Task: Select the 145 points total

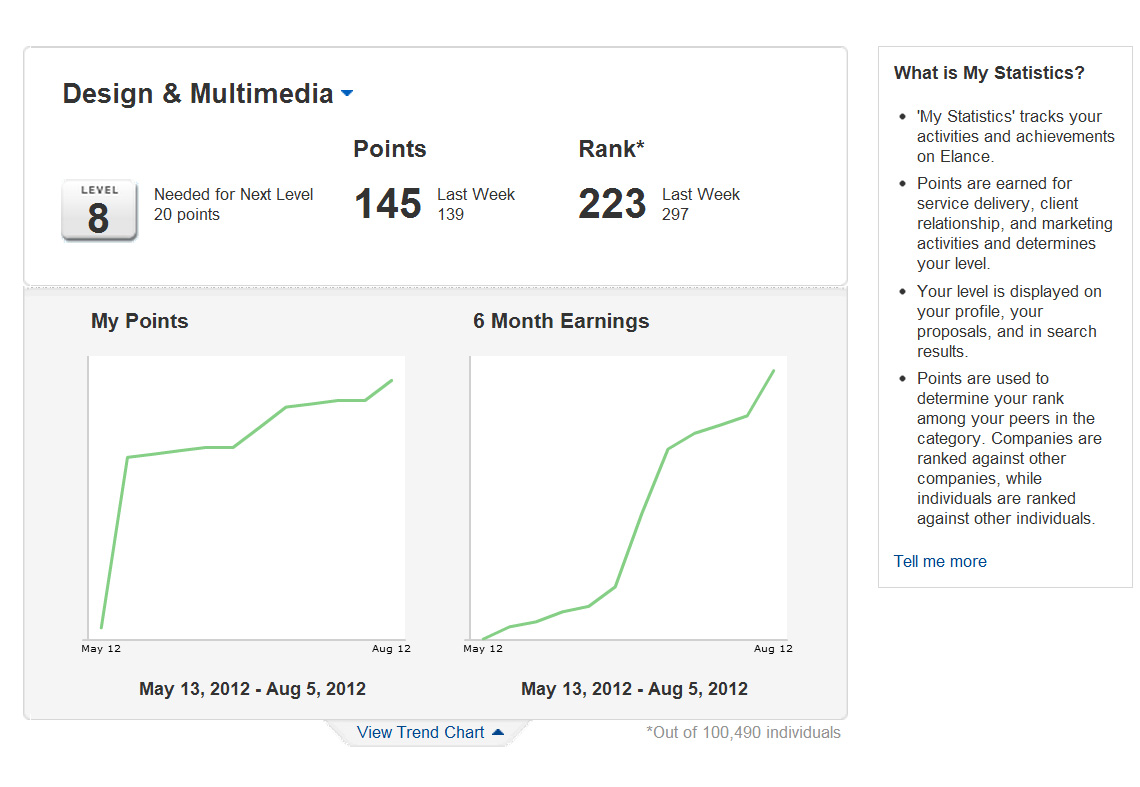Action: click(x=388, y=204)
